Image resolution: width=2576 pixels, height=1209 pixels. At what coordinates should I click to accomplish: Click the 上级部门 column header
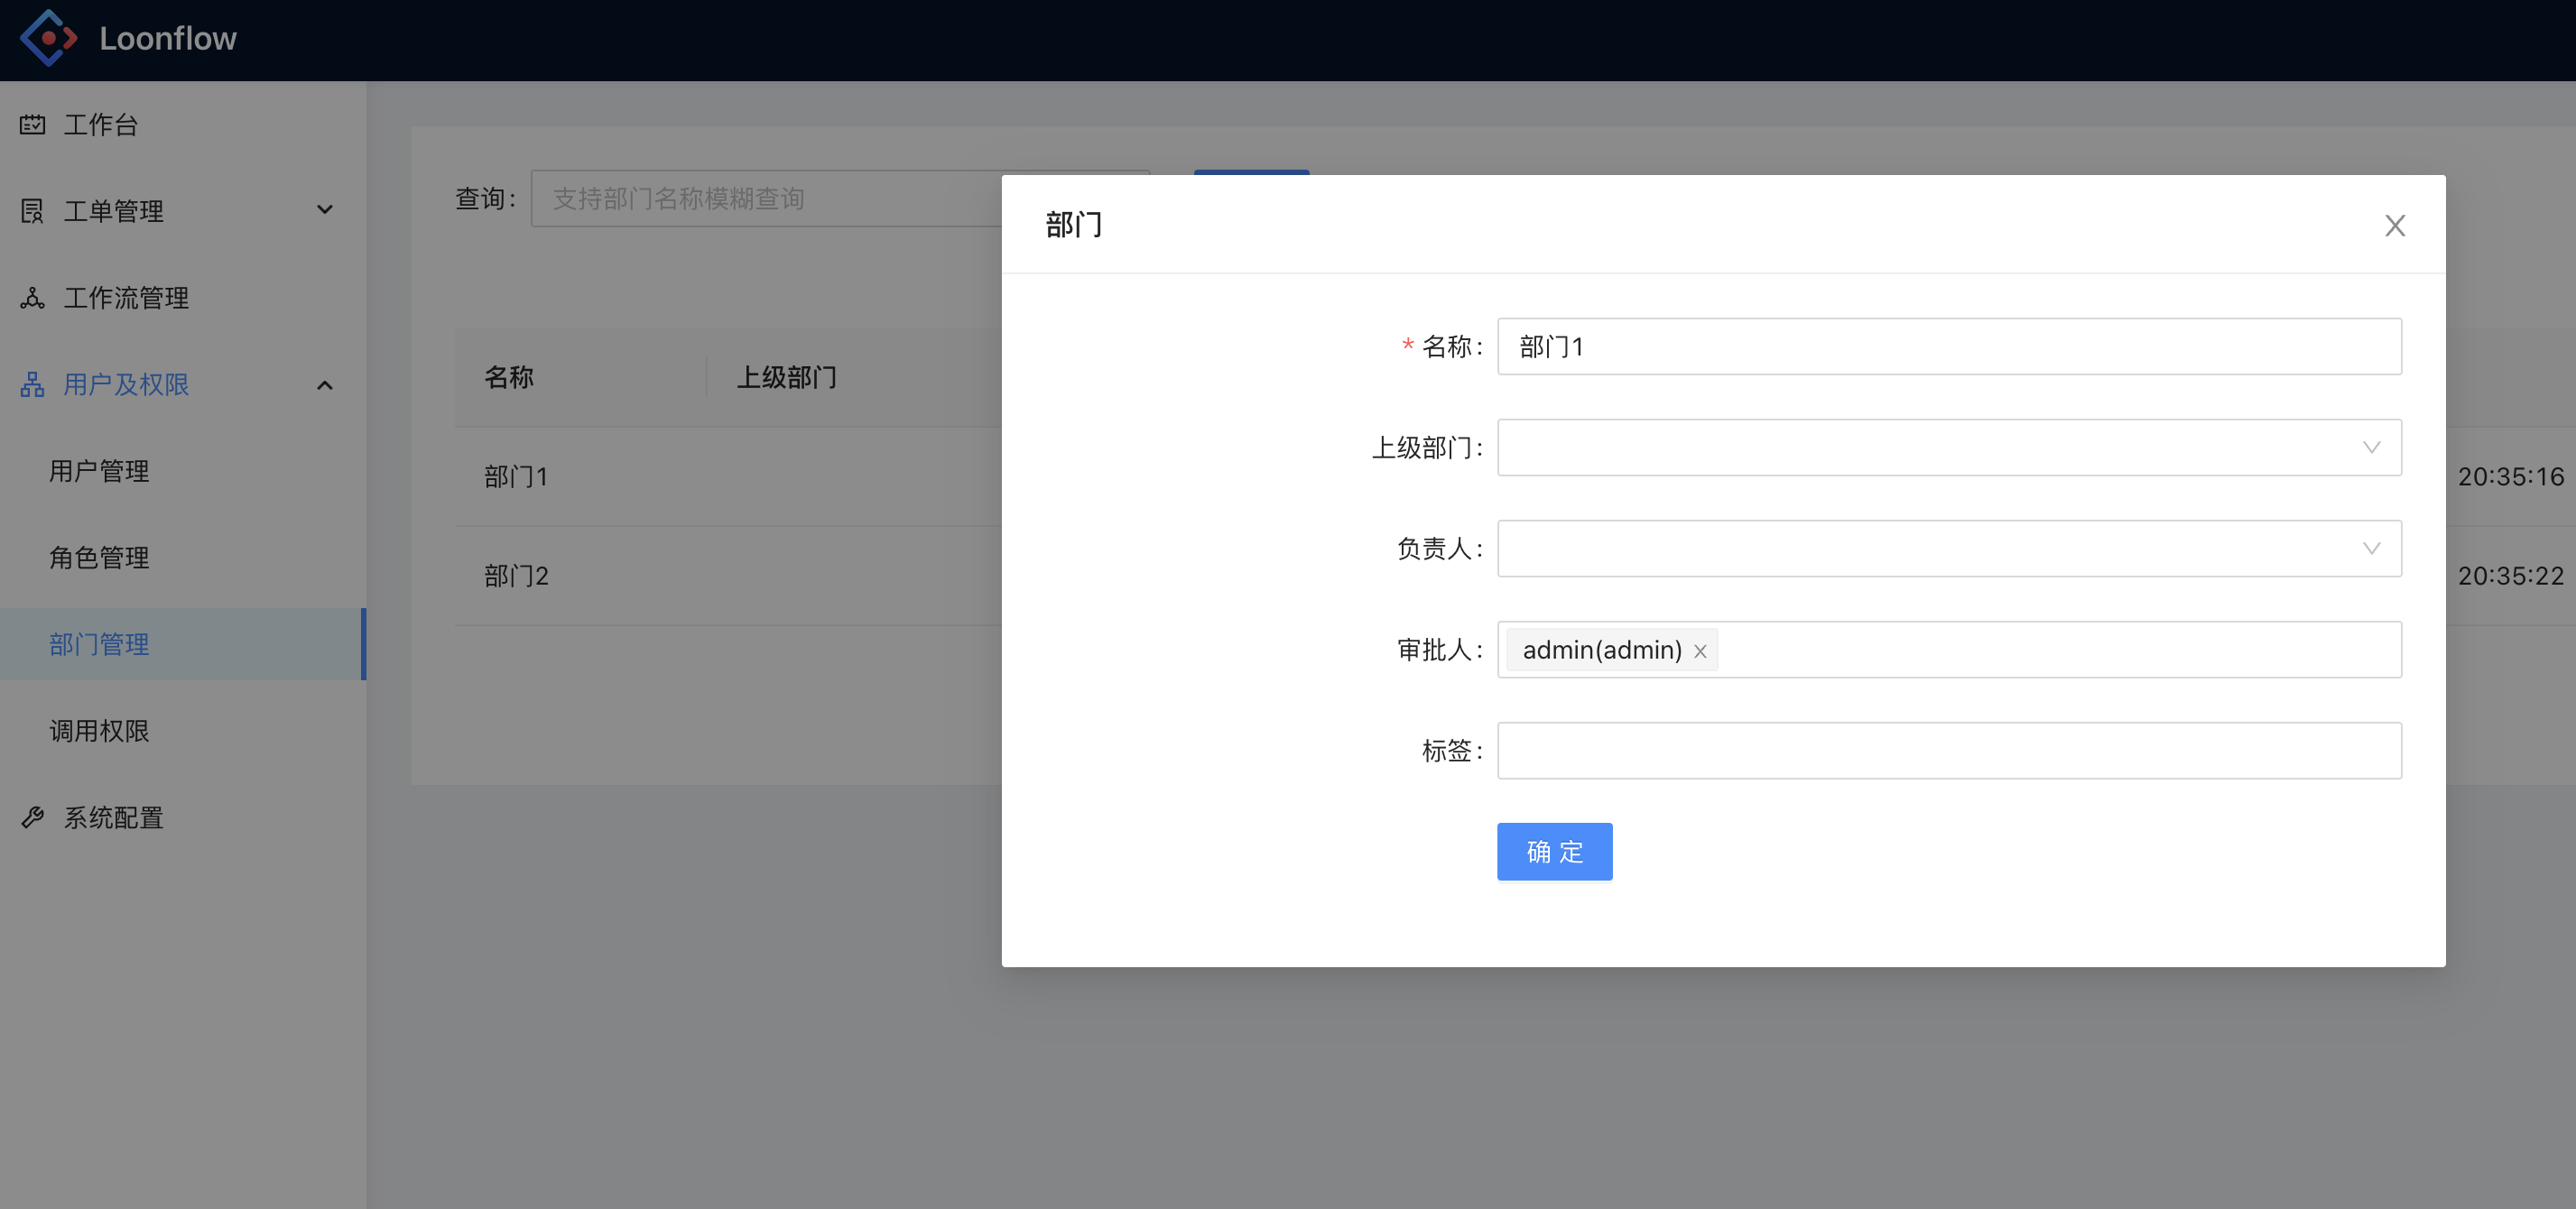click(x=787, y=378)
